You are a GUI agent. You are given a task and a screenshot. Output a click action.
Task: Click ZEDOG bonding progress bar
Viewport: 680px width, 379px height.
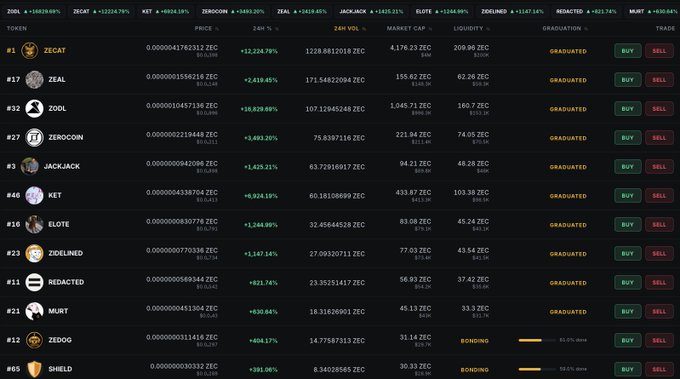point(537,340)
